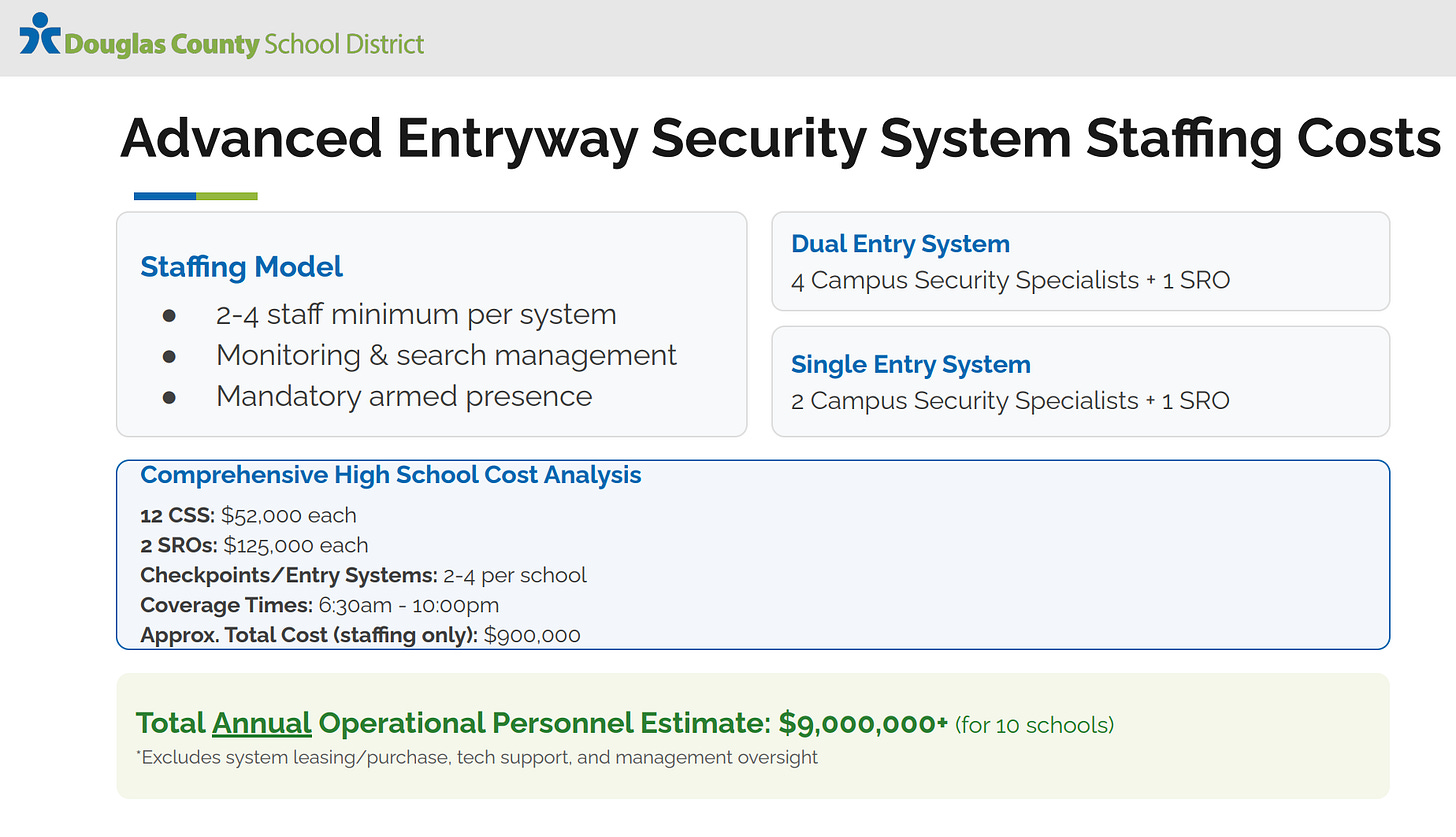Click the Staffing Model heading
Viewport: 1456px width, 837px height.
[x=241, y=267]
